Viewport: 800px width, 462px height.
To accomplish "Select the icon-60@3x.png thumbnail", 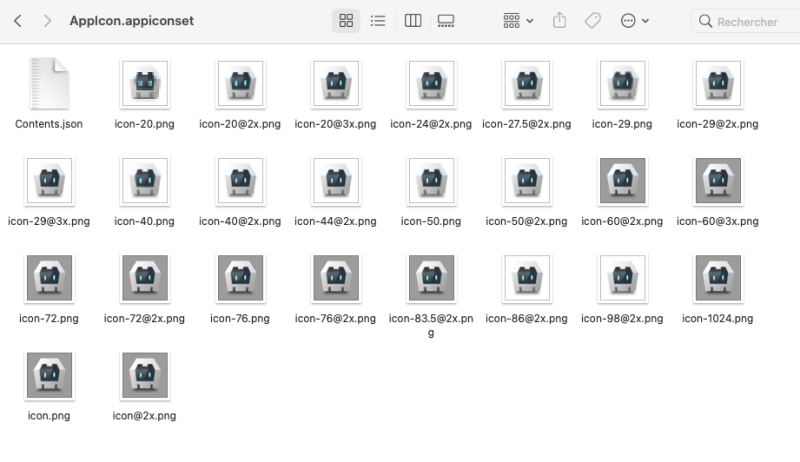I will [x=718, y=181].
